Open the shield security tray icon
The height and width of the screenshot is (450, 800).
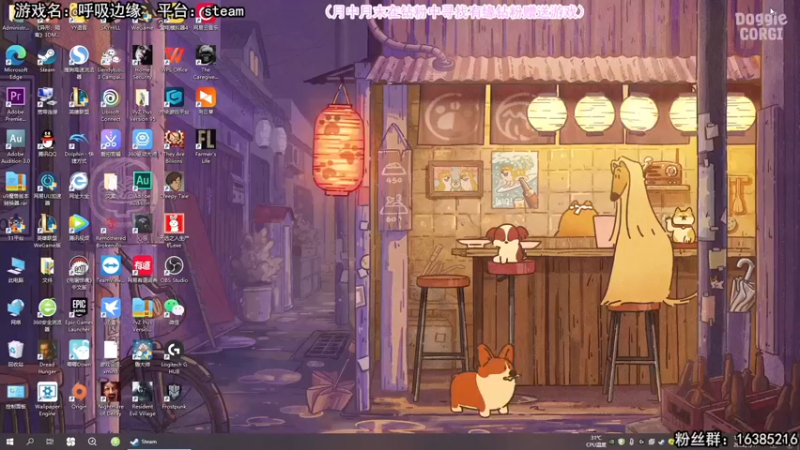tap(621, 442)
